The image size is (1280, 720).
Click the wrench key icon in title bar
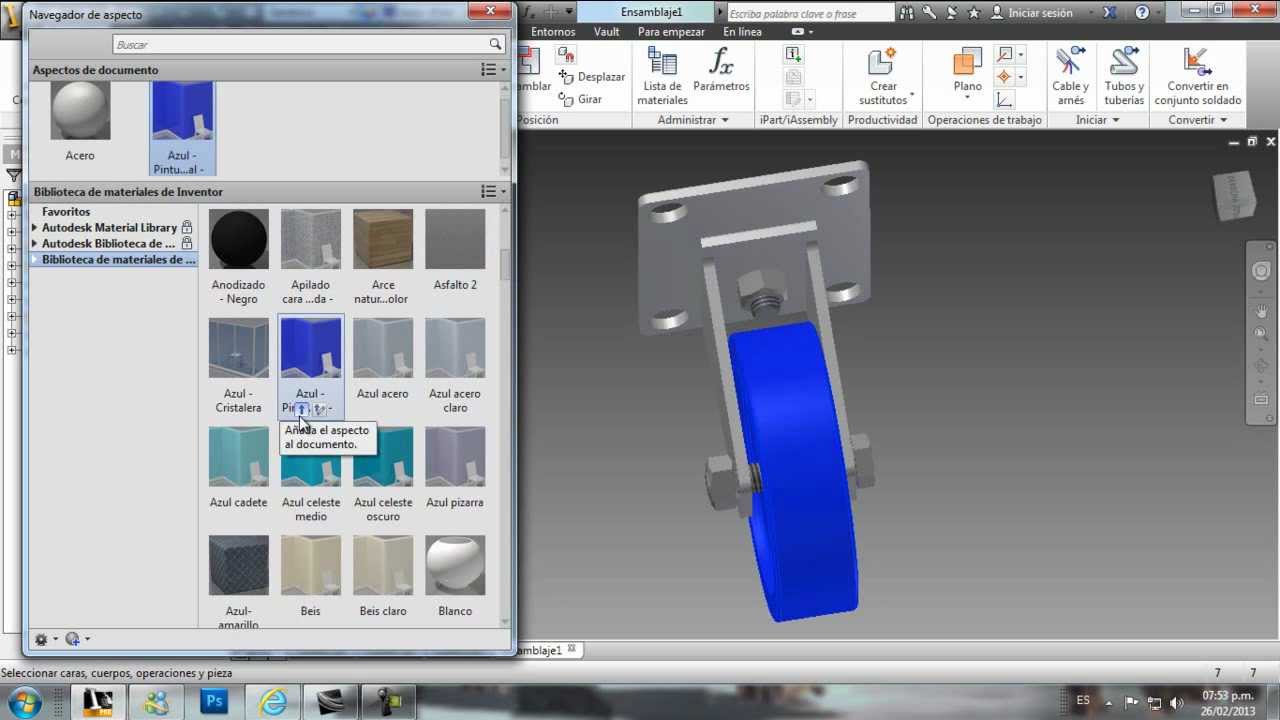pyautogui.click(x=929, y=13)
